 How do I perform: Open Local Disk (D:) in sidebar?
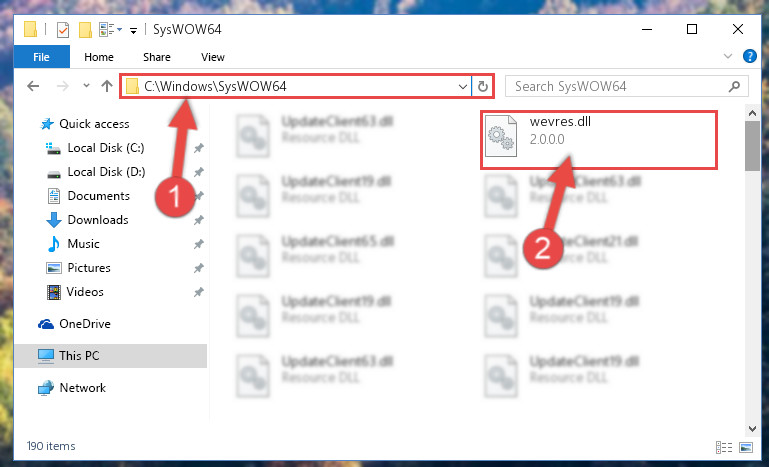click(x=106, y=172)
